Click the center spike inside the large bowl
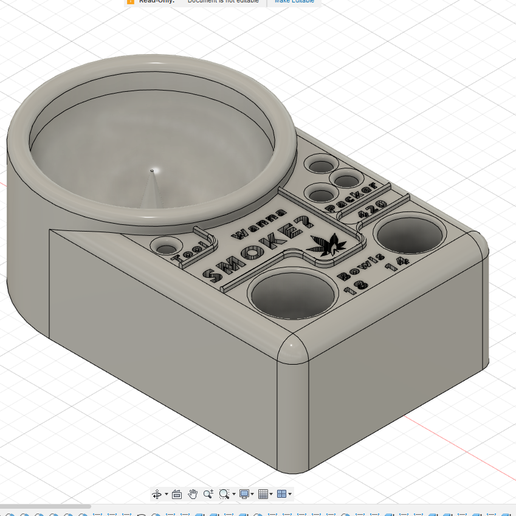This screenshot has height=516, width=516. point(151,189)
